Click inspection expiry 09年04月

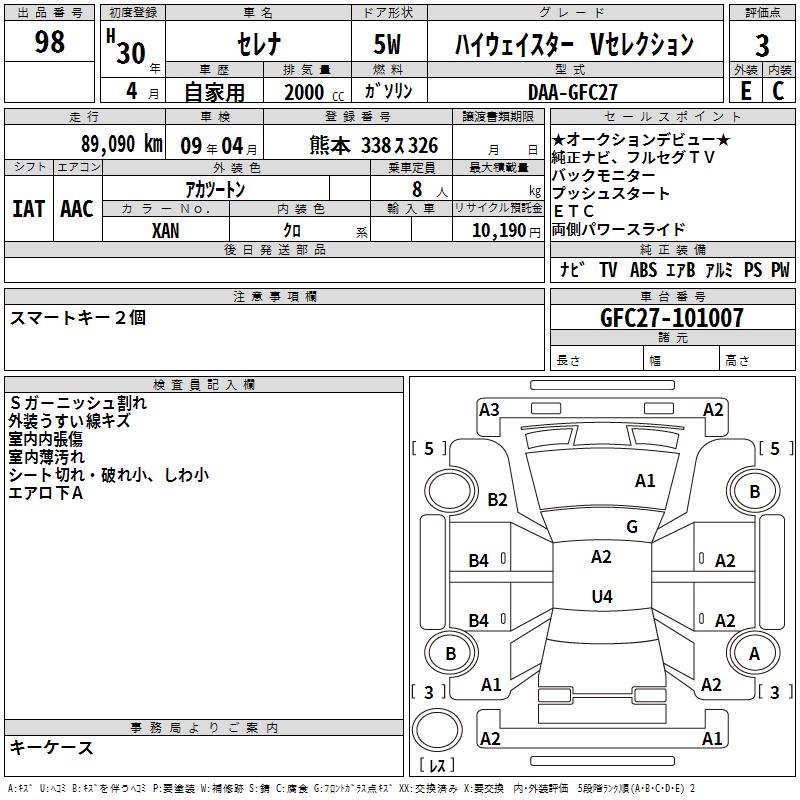pyautogui.click(x=218, y=146)
